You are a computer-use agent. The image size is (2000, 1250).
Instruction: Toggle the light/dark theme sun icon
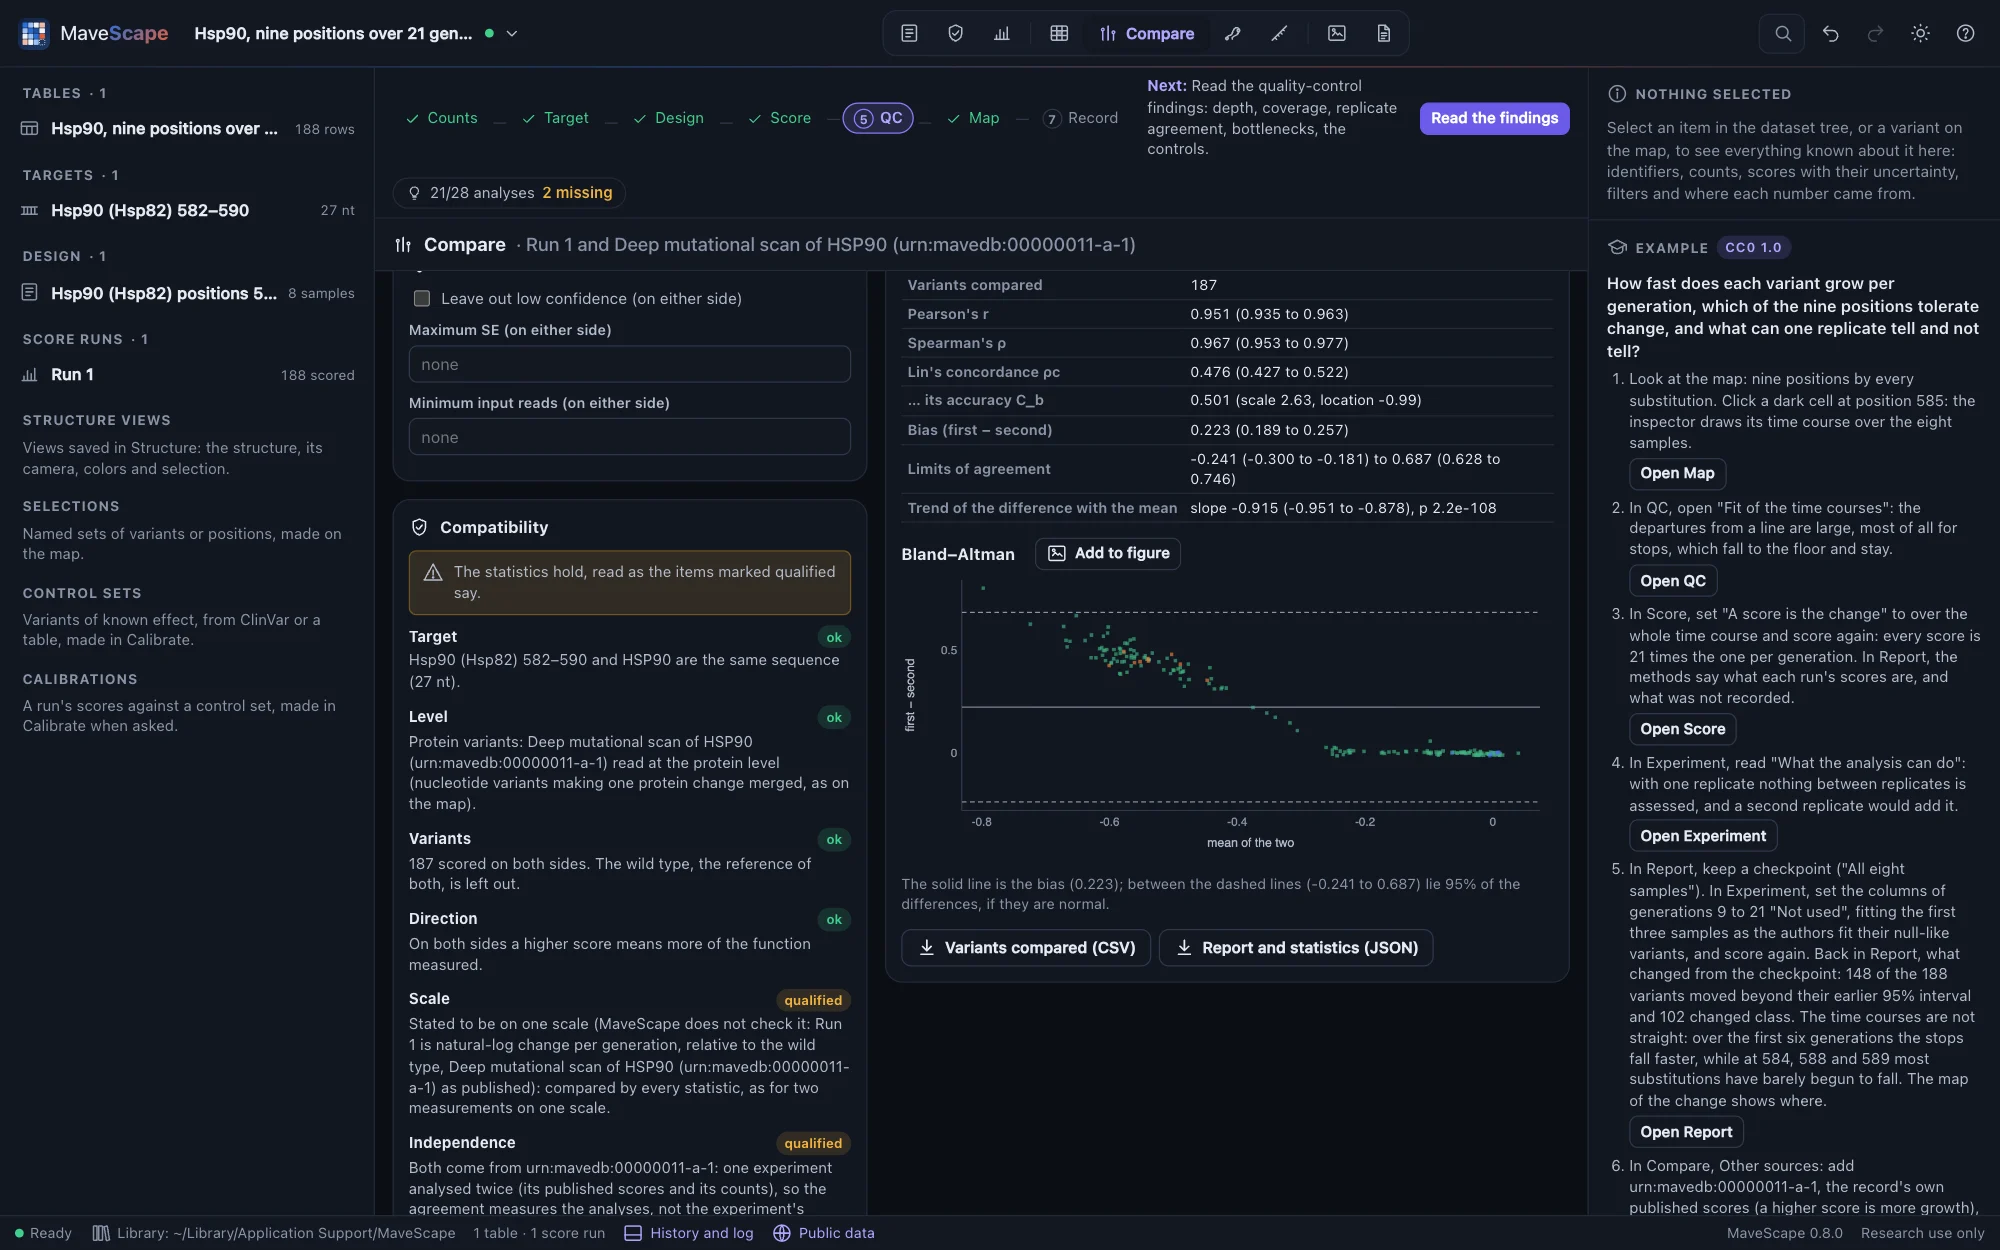coord(1920,33)
